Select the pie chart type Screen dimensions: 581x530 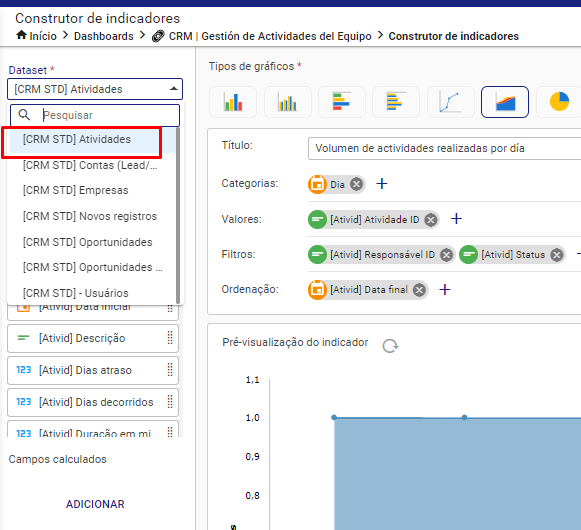559,102
